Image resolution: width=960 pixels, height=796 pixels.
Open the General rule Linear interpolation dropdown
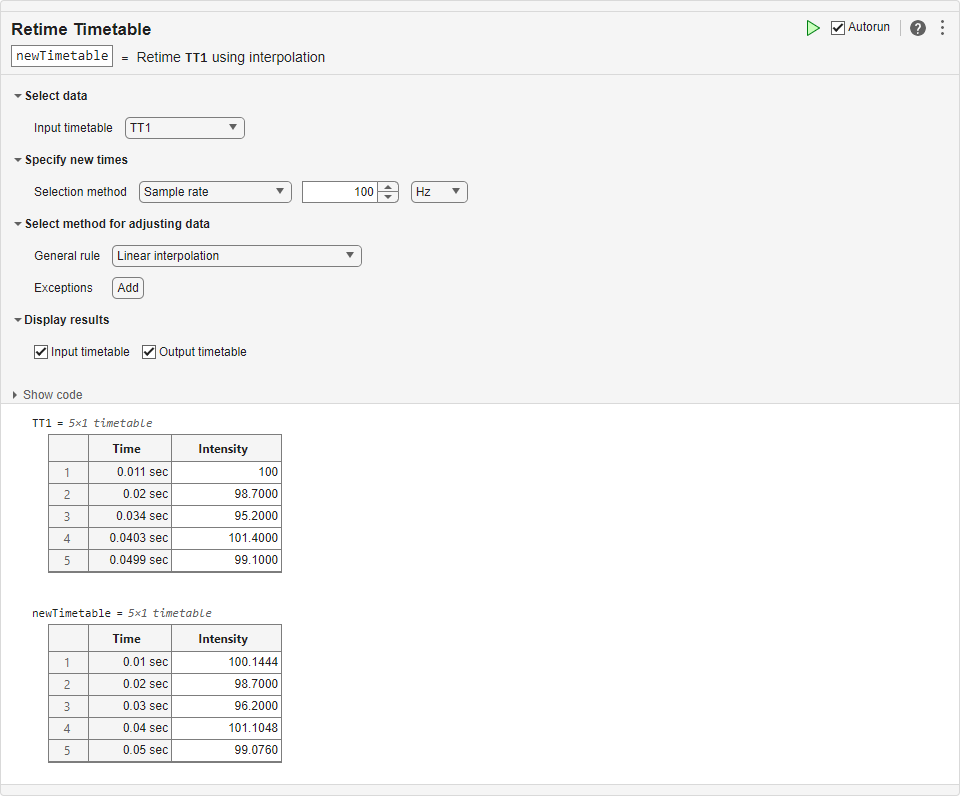point(236,256)
